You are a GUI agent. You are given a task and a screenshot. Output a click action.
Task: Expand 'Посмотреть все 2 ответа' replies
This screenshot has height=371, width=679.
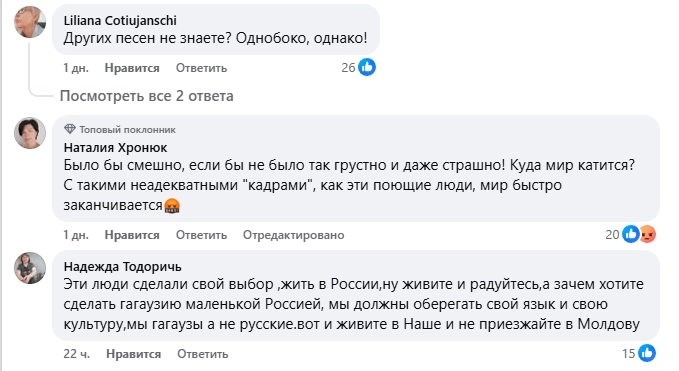click(146, 96)
